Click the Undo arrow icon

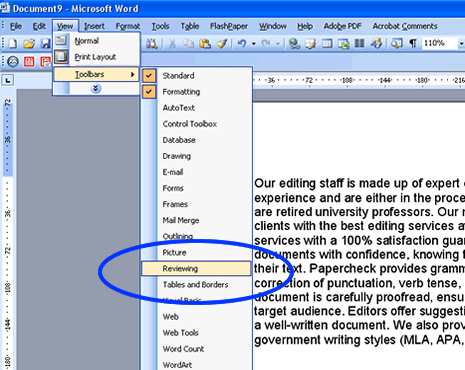coord(242,43)
